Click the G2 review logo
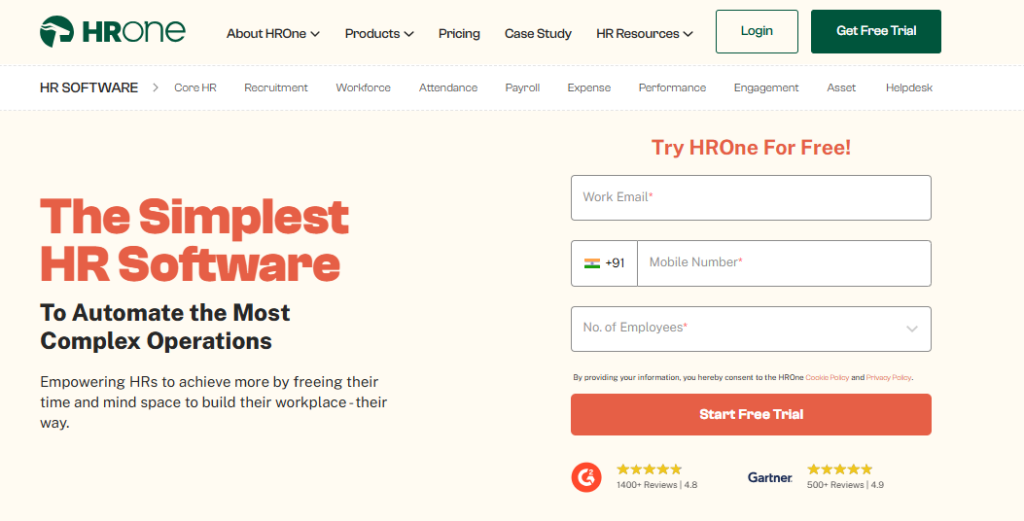This screenshot has width=1024, height=521. [586, 477]
